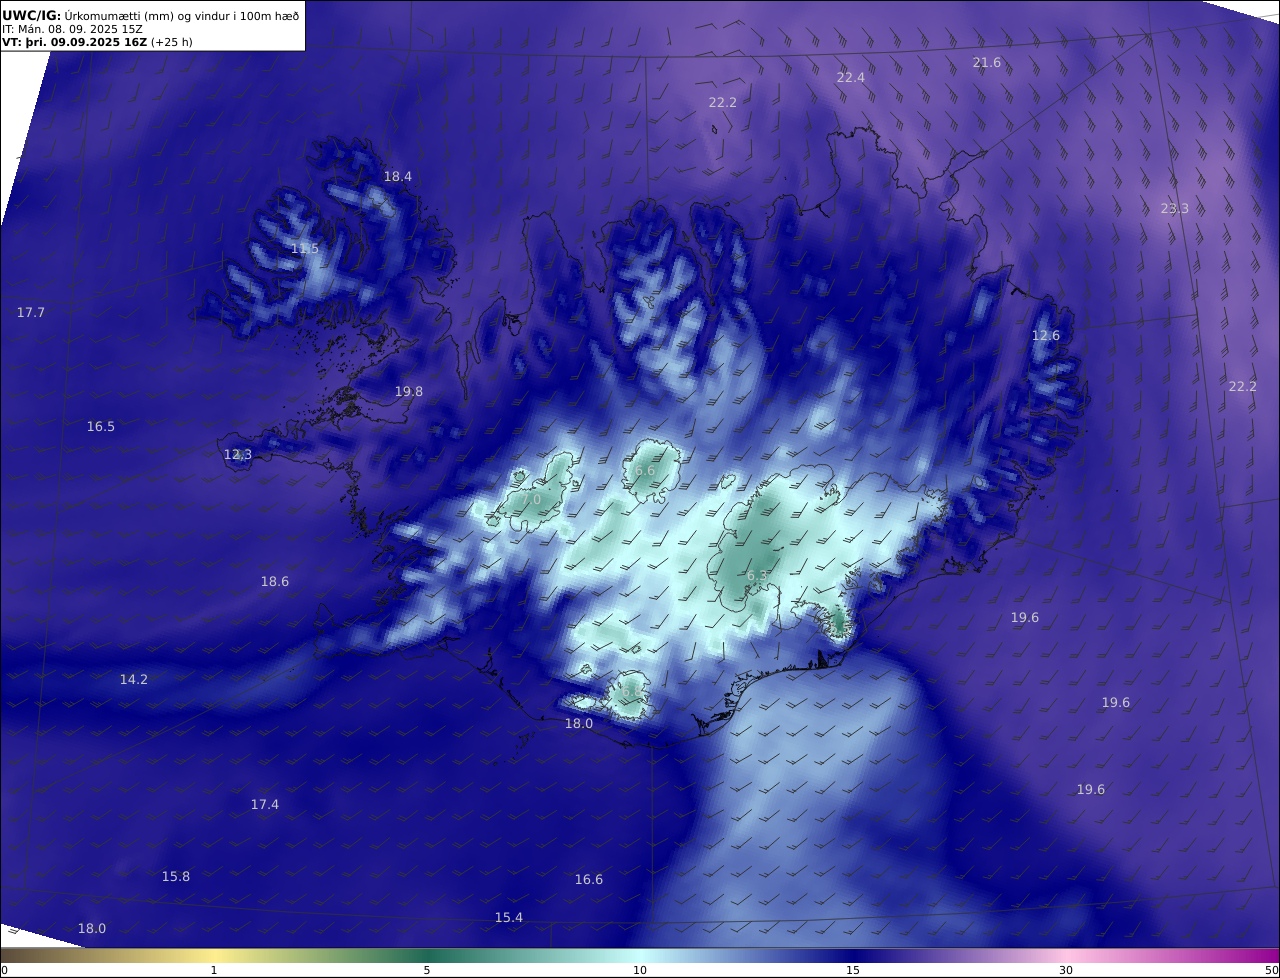Click the 23.3 value label on the map
This screenshot has height=978, width=1280.
click(x=1175, y=208)
